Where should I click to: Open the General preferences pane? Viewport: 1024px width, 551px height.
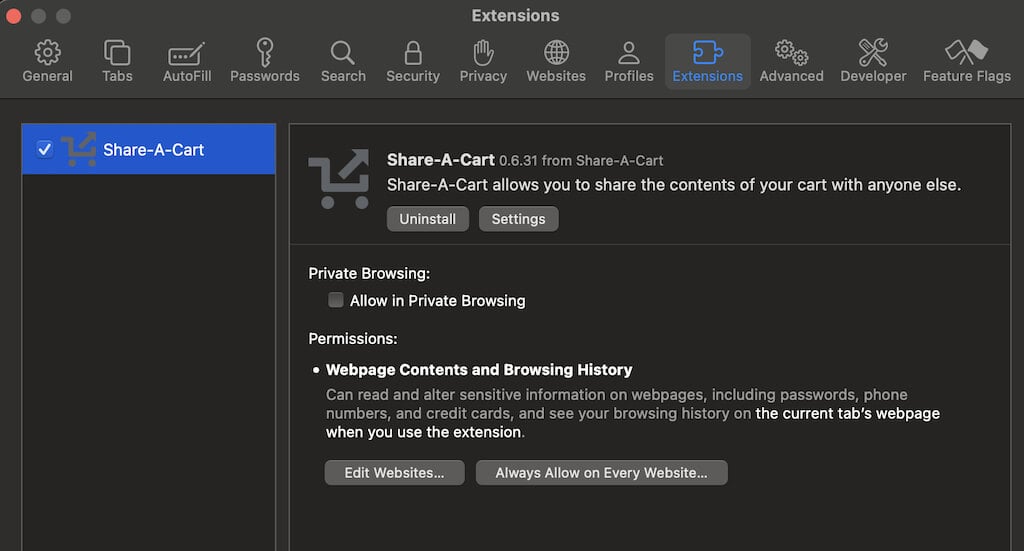click(x=47, y=61)
